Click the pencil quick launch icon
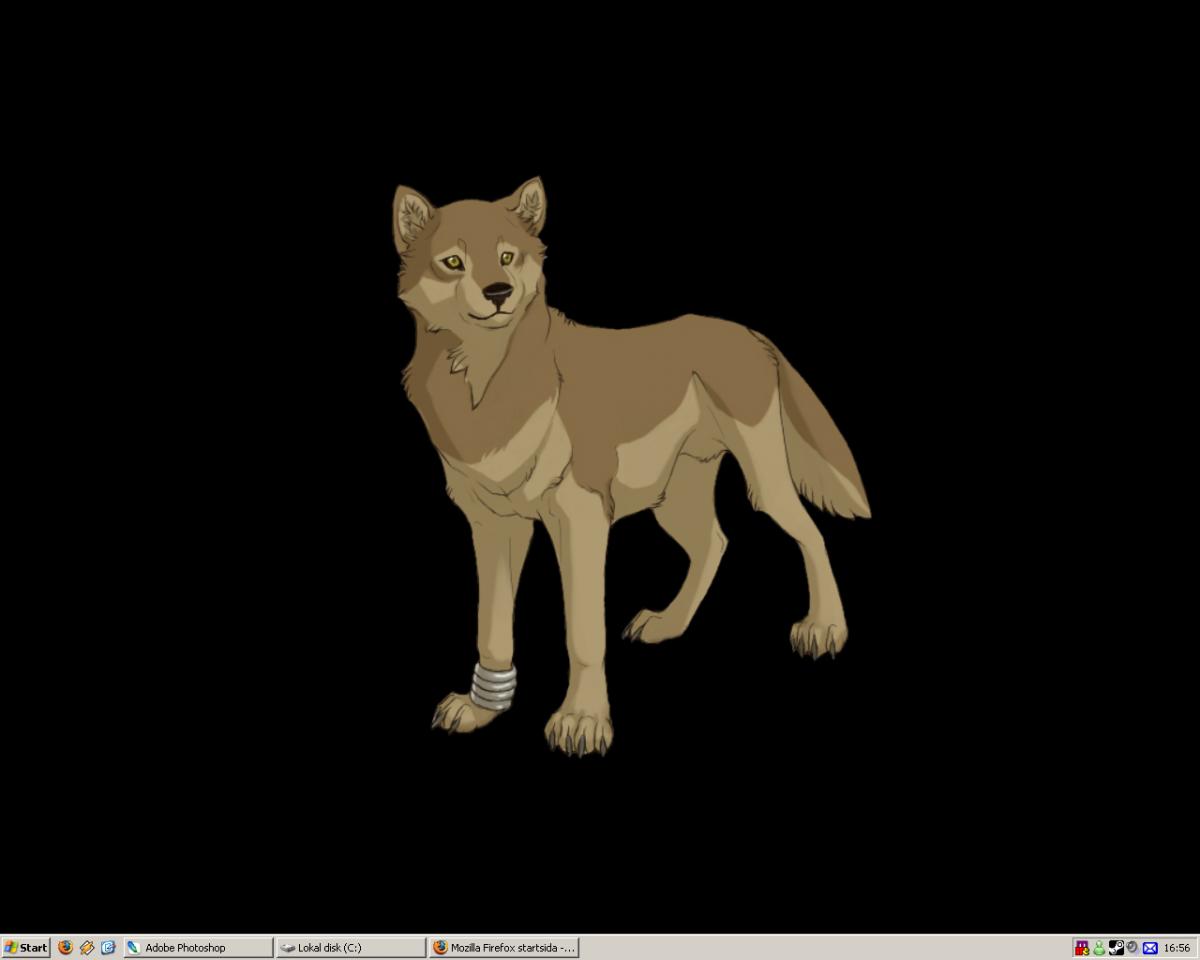The height and width of the screenshot is (960, 1200). pos(87,947)
